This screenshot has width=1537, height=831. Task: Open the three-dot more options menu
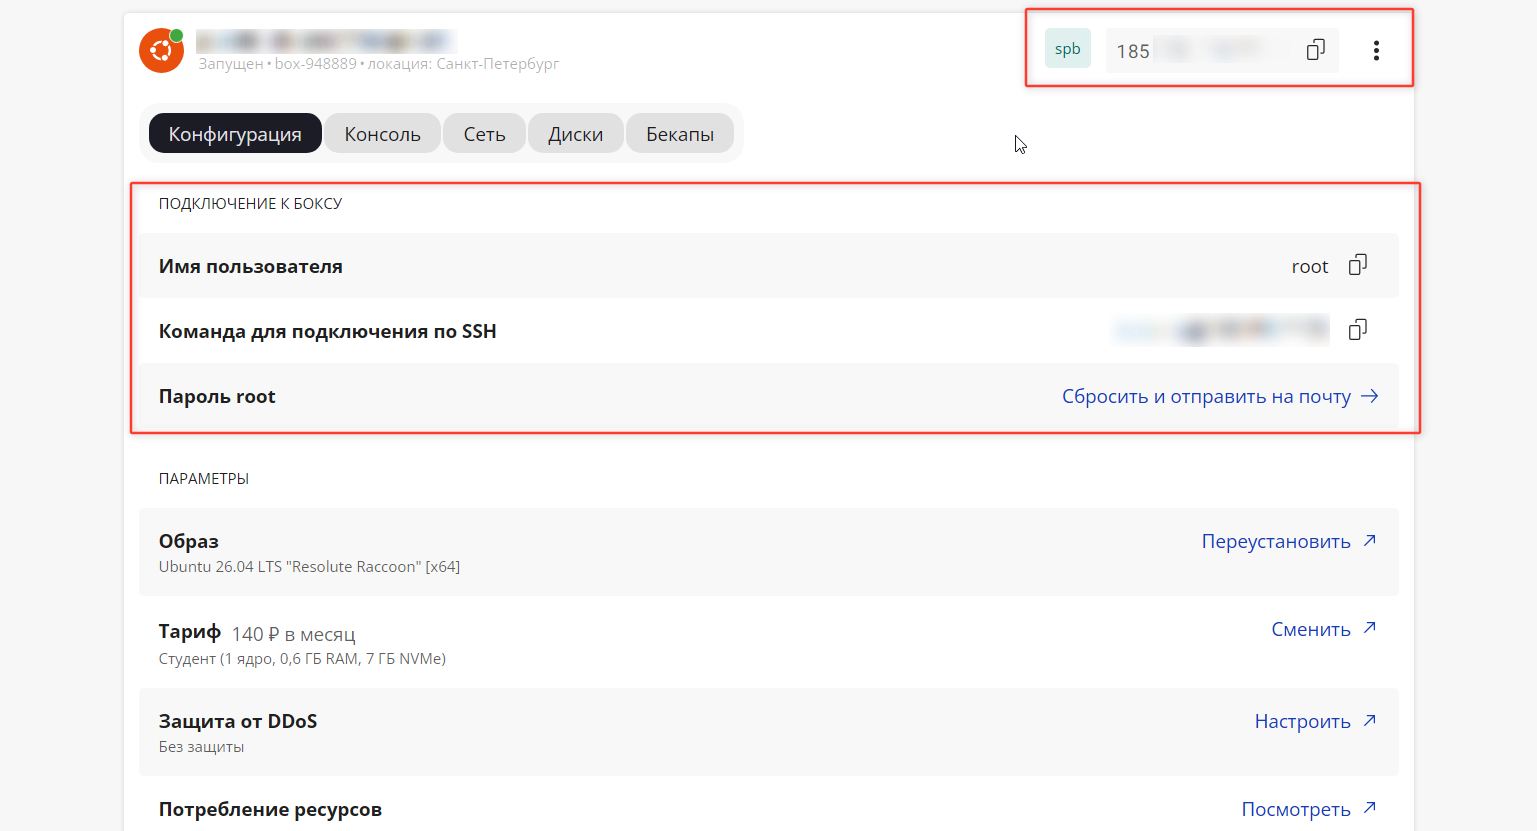click(1376, 50)
